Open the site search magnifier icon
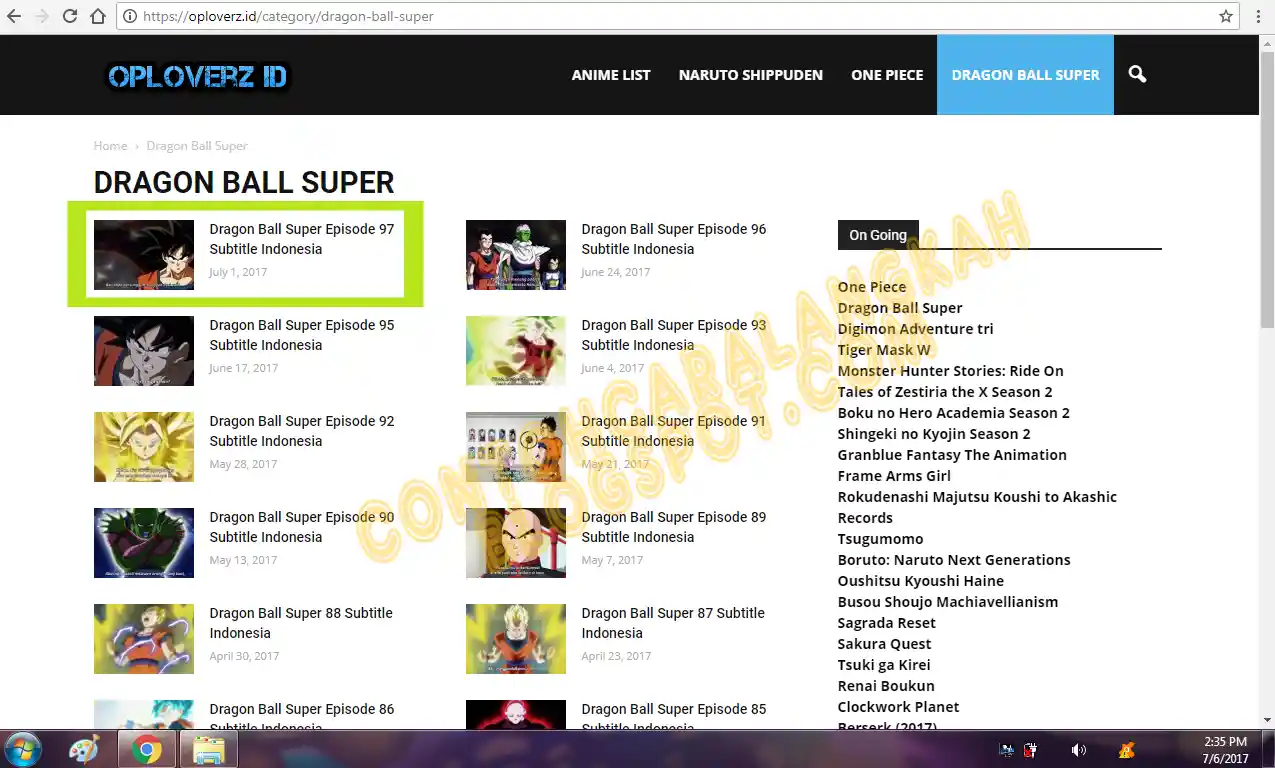The height and width of the screenshot is (768, 1275). click(1137, 74)
